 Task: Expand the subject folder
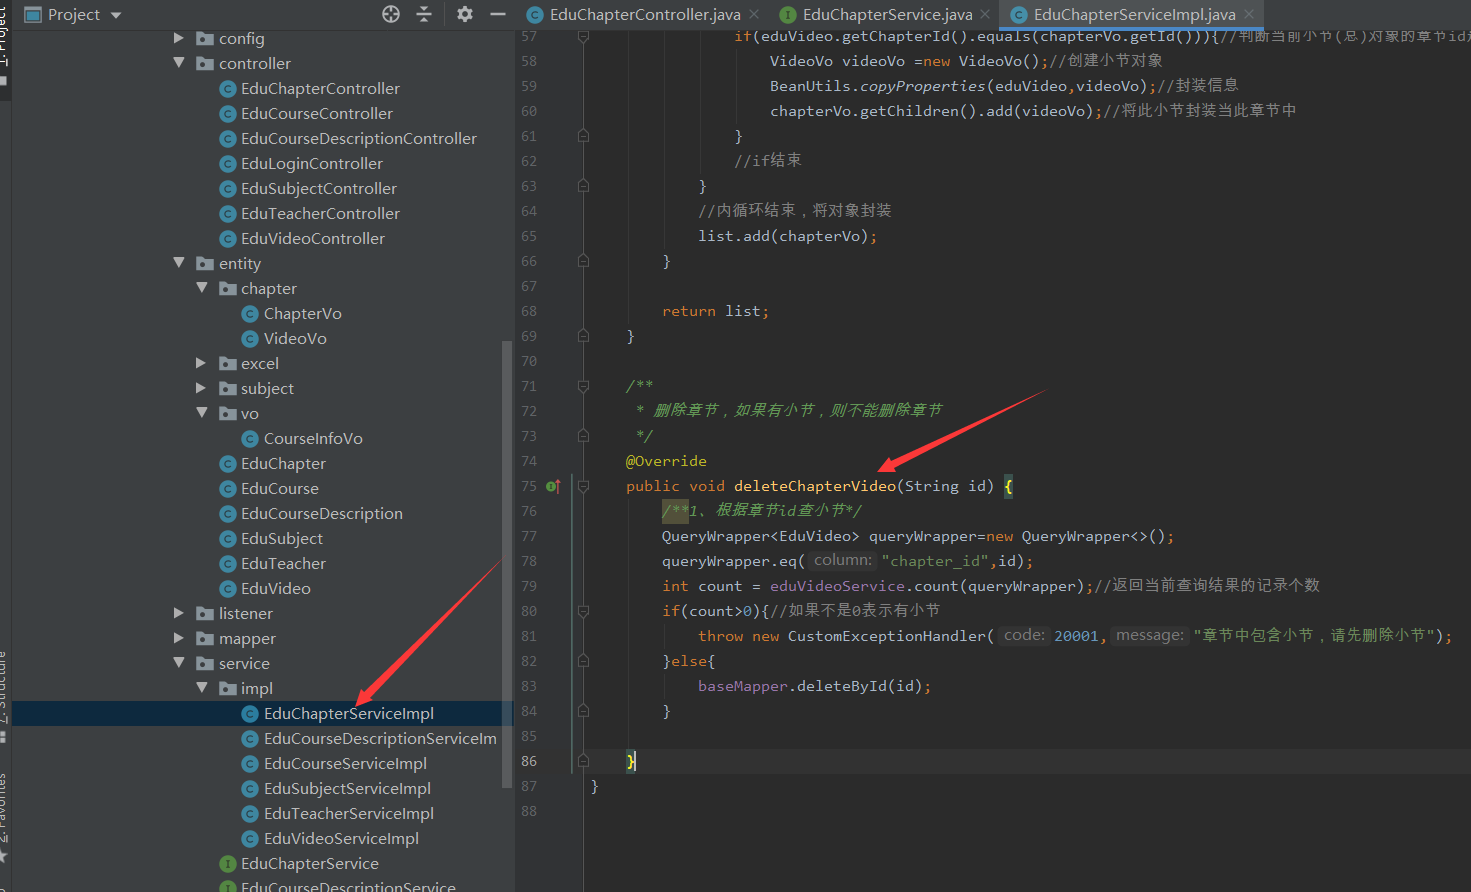202,388
